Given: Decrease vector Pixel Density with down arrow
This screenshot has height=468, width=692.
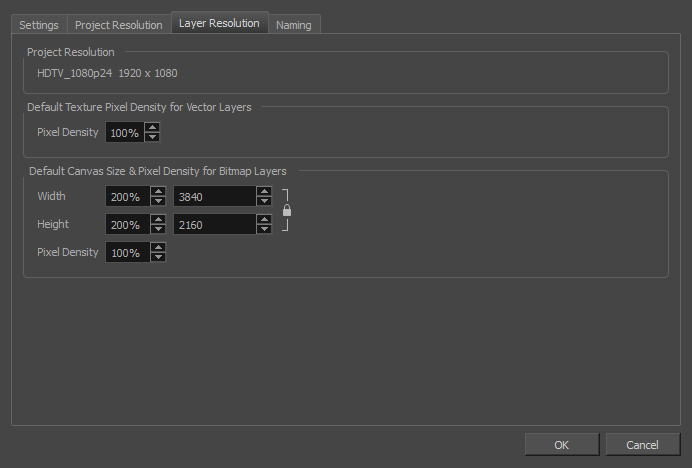Looking at the screenshot, I should pos(152,137).
